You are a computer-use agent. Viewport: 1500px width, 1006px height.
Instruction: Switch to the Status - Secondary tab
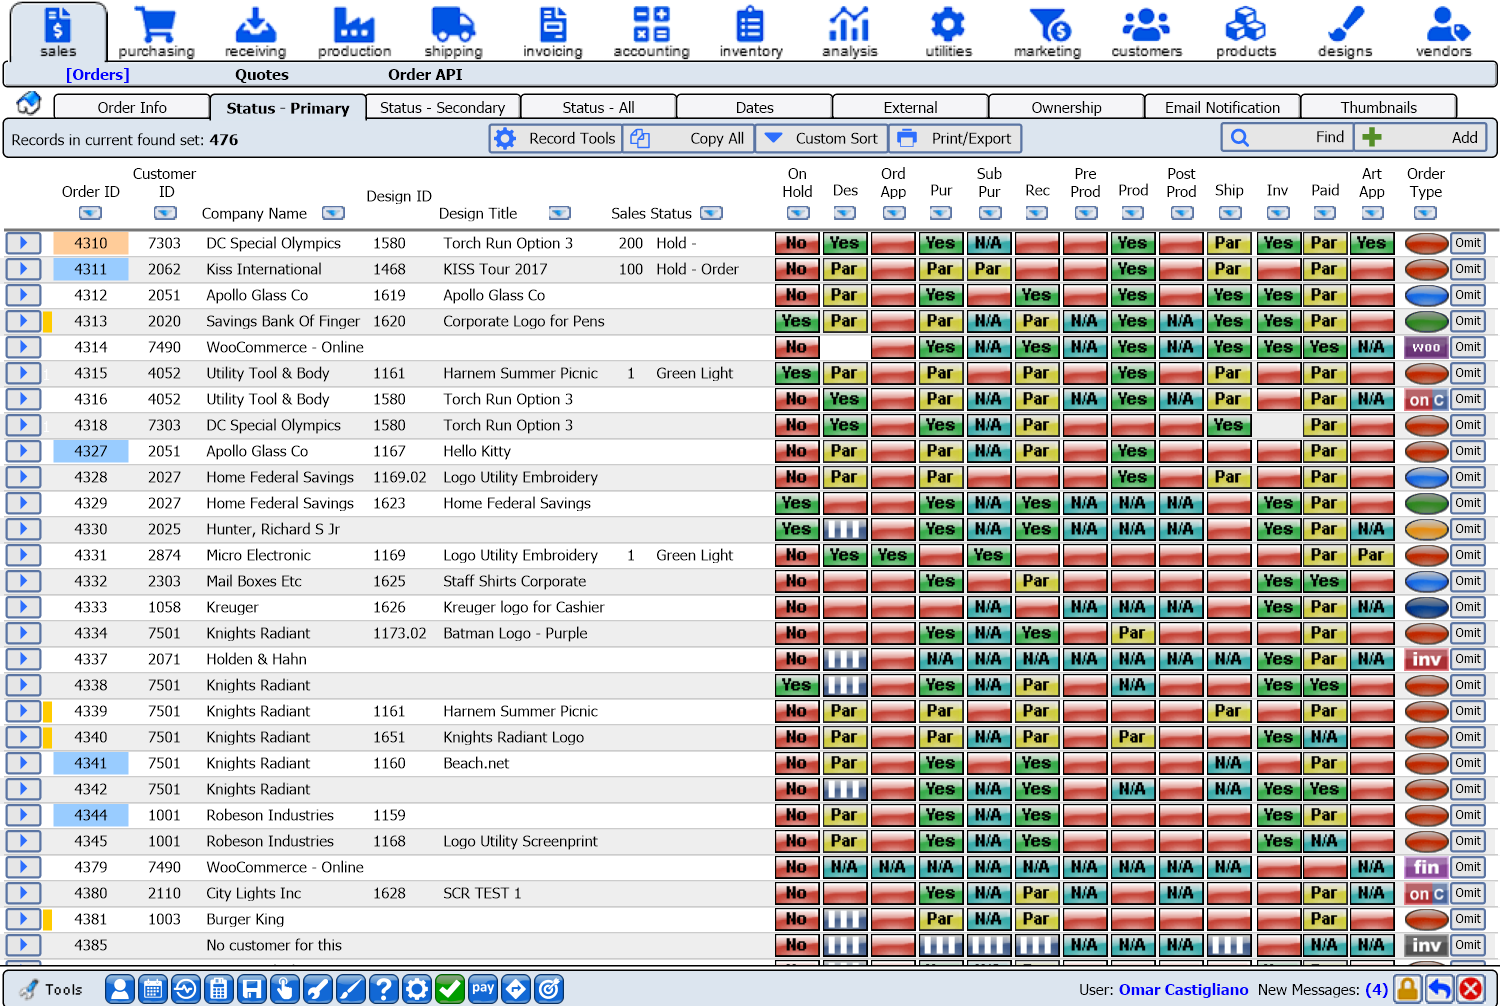click(442, 107)
